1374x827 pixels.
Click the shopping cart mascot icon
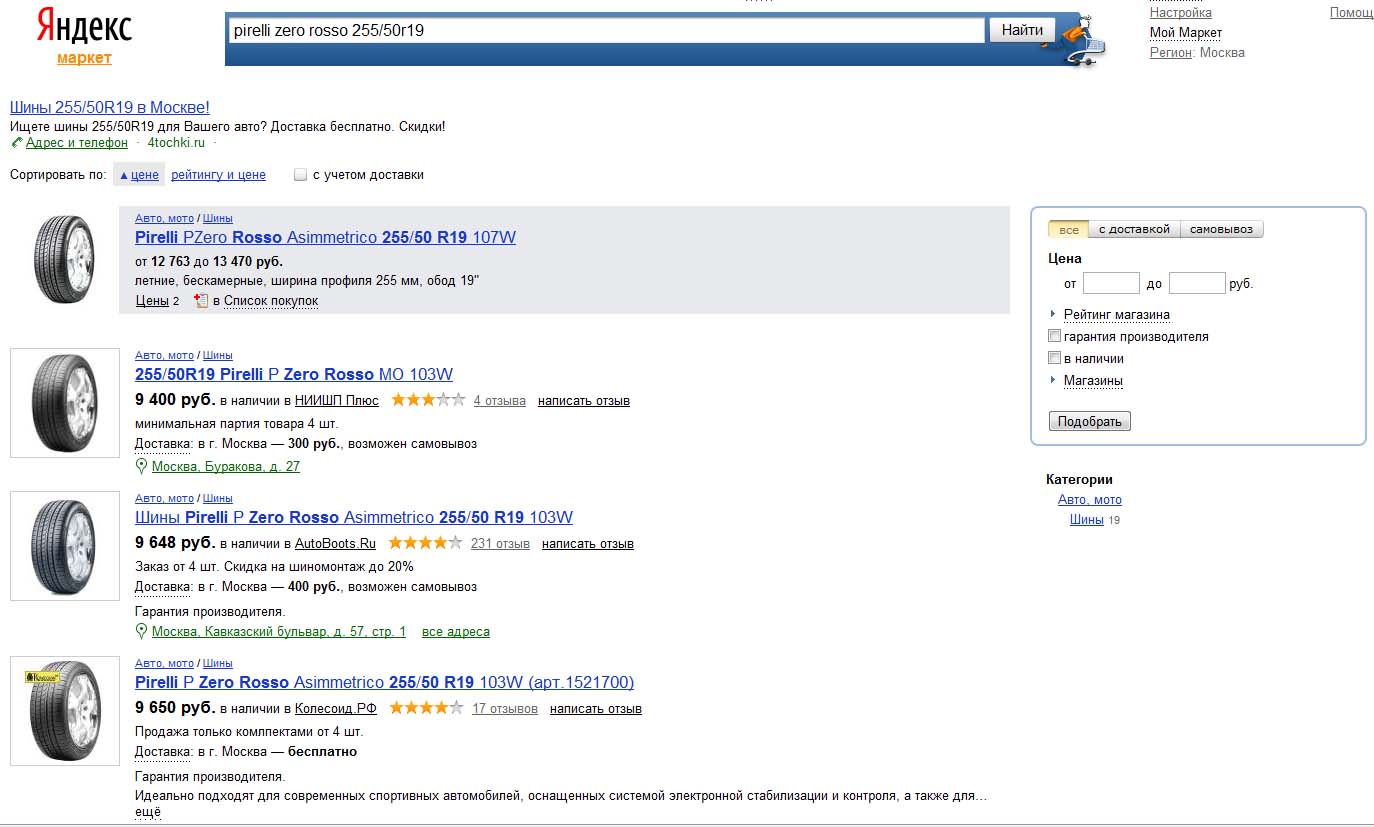coord(1082,40)
